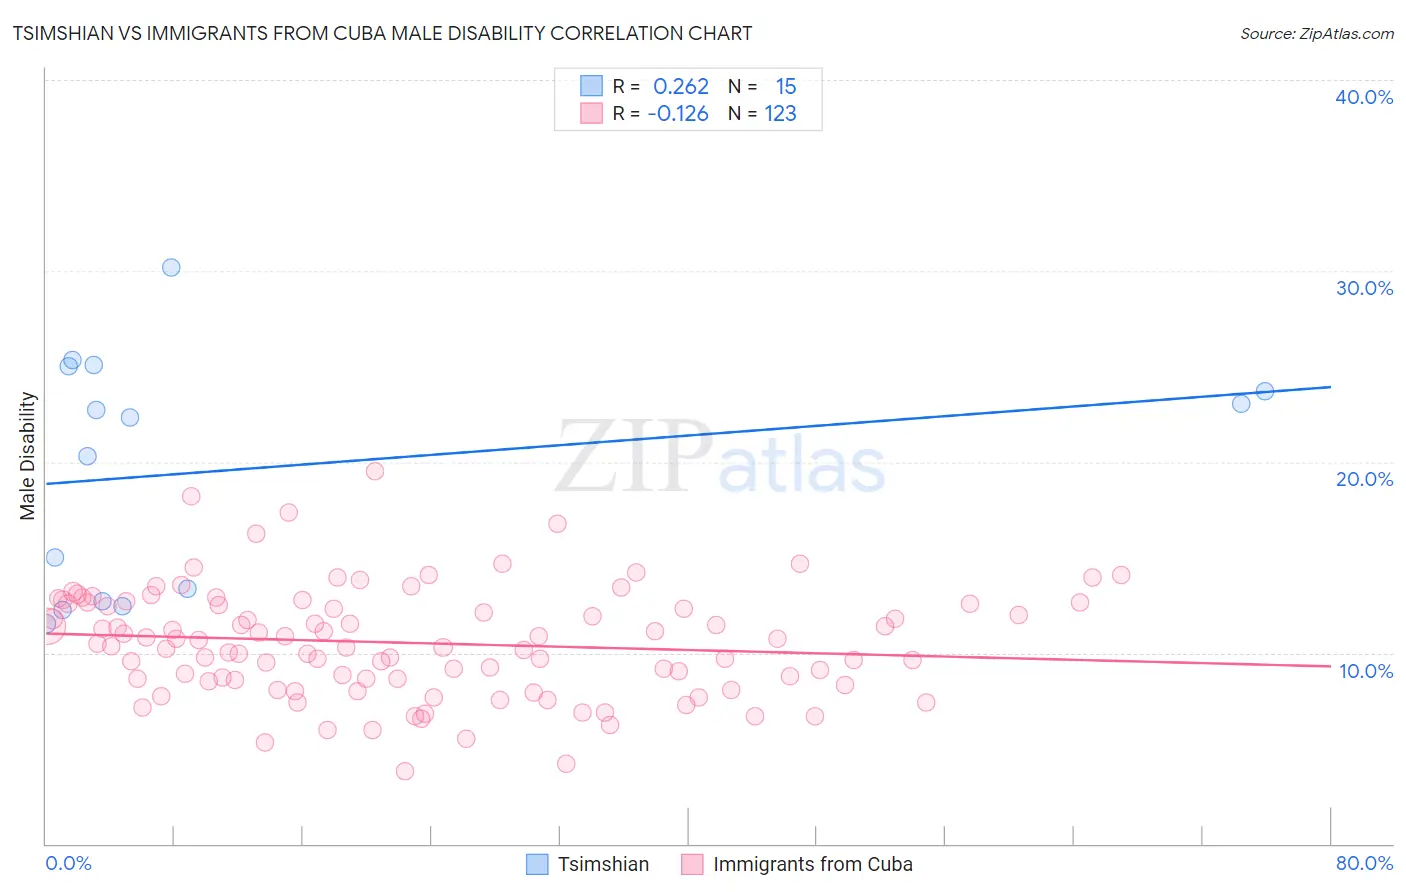Click the pink swatch beside R = -0.126
Screen dimensions: 1406x892
(591, 113)
